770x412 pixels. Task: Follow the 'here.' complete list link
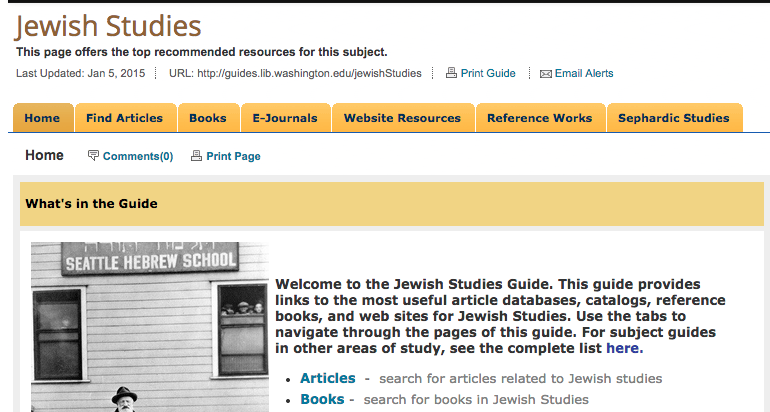624,348
